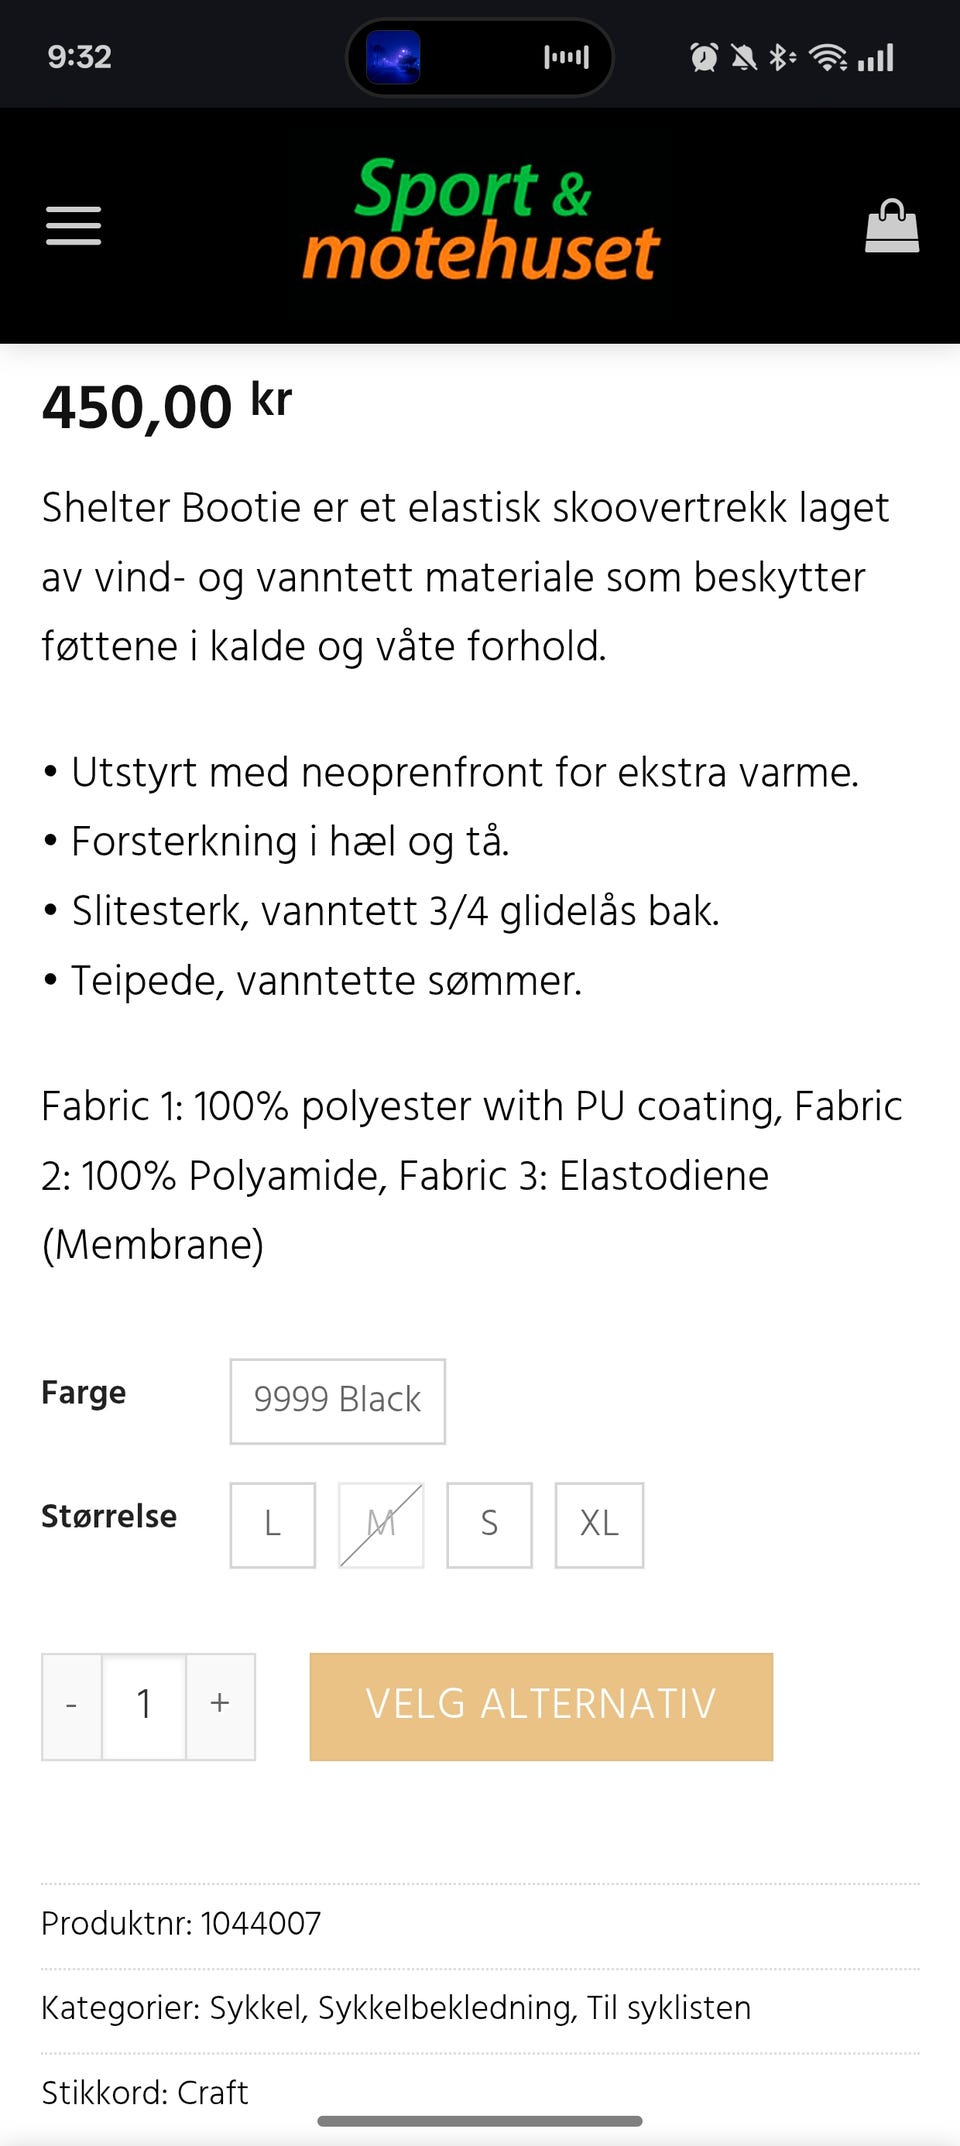The image size is (960, 2146).
Task: Tap the unavailable size M option
Action: click(380, 1524)
